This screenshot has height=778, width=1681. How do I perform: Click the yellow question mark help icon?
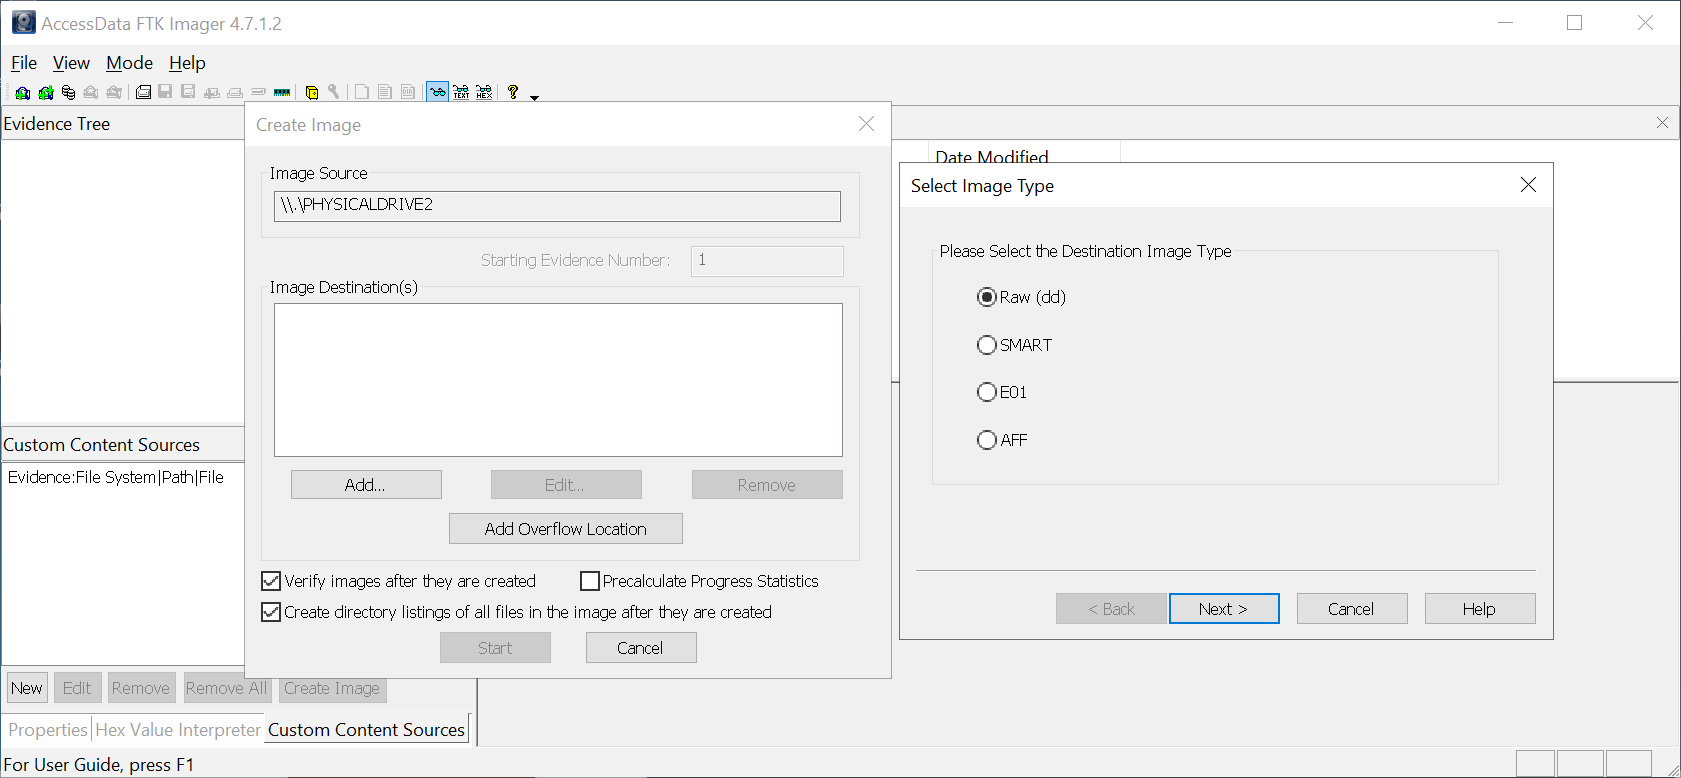pyautogui.click(x=513, y=92)
